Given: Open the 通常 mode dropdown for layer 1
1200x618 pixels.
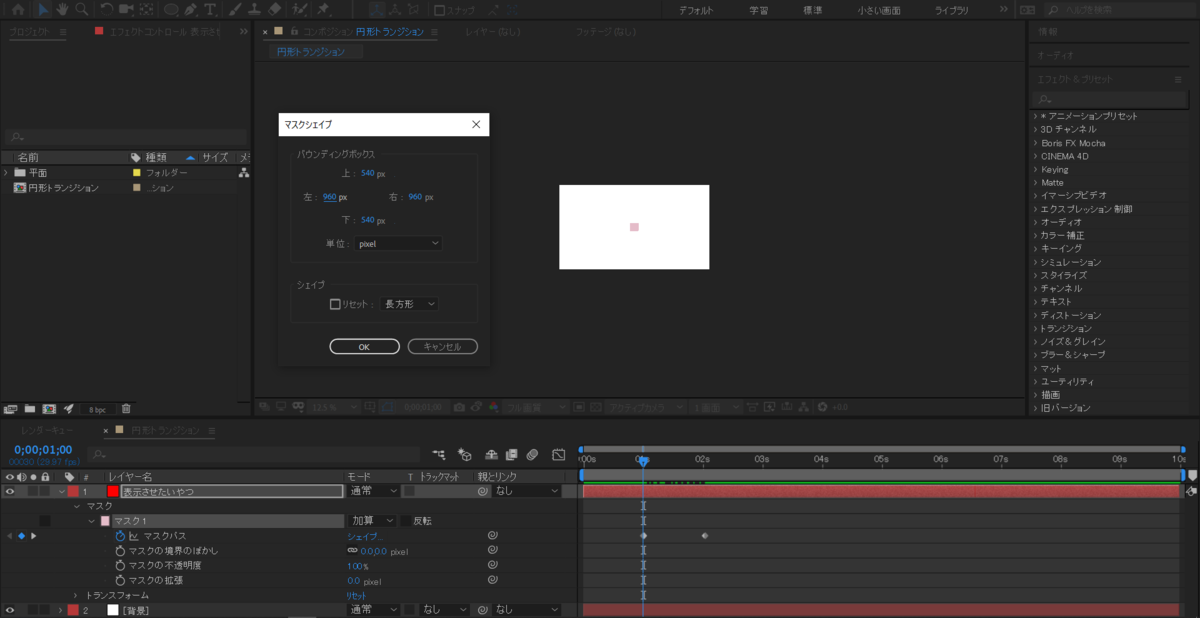Looking at the screenshot, I should pyautogui.click(x=371, y=492).
